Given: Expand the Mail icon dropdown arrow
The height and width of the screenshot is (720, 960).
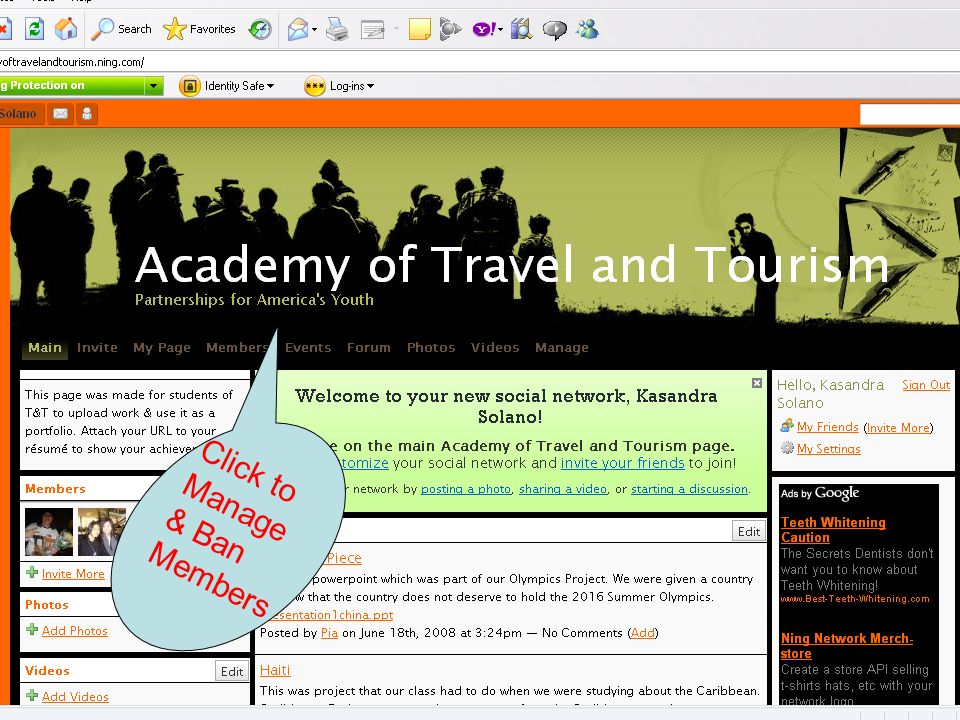Looking at the screenshot, I should [x=314, y=29].
